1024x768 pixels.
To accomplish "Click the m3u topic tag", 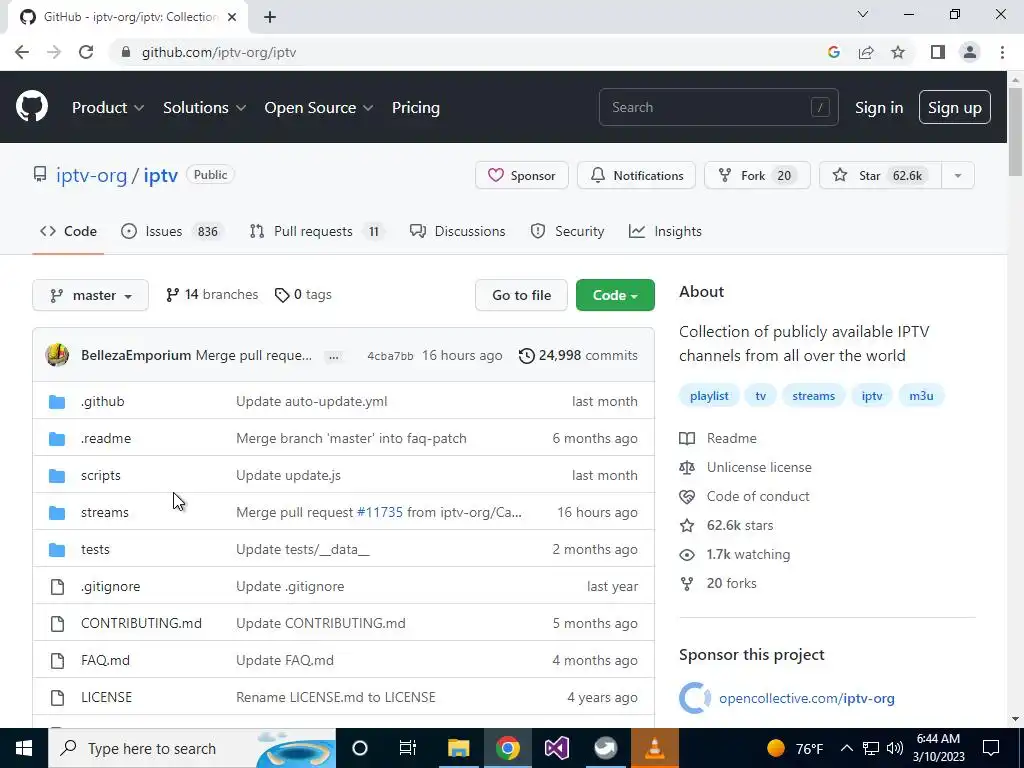I will point(921,396).
